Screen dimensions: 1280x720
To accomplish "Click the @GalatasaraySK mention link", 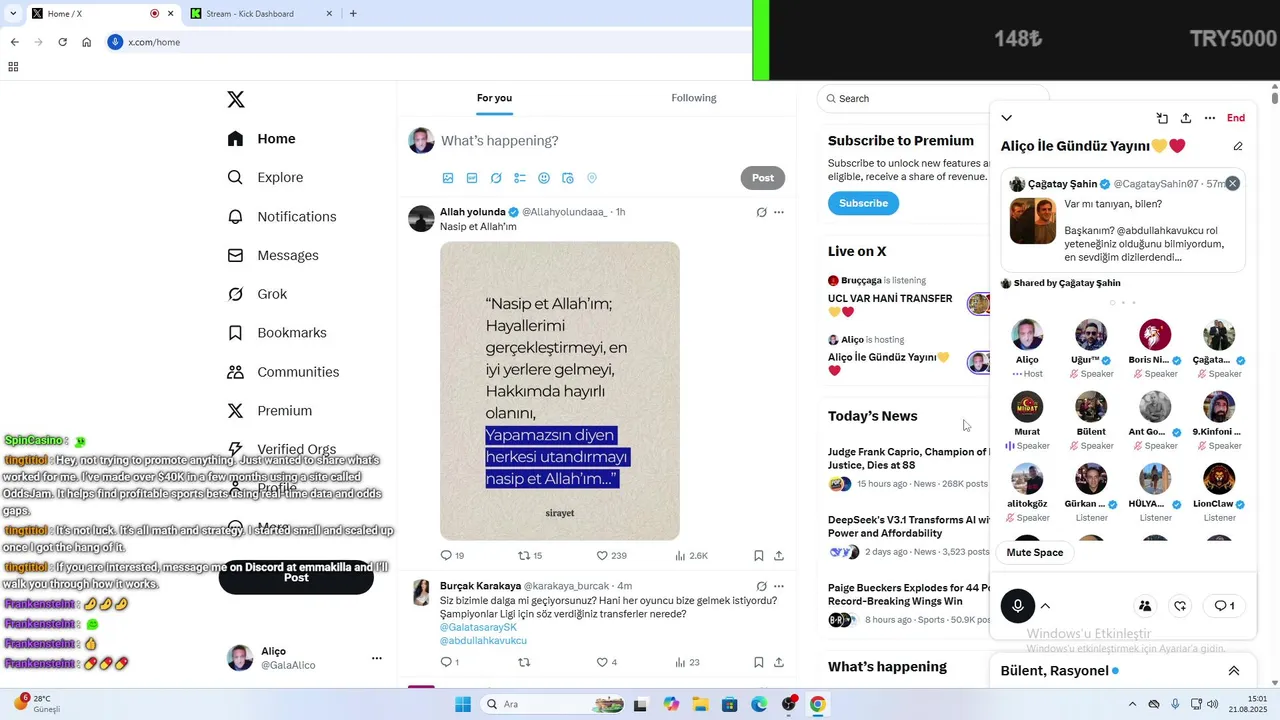I will [478, 627].
